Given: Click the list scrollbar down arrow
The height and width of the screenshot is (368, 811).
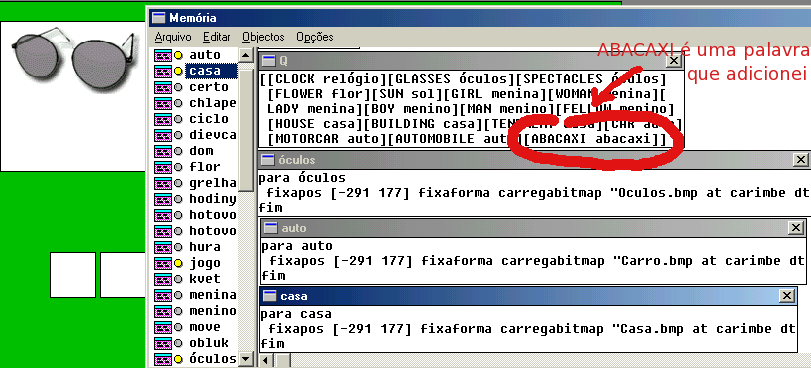Looking at the screenshot, I should tap(246, 358).
